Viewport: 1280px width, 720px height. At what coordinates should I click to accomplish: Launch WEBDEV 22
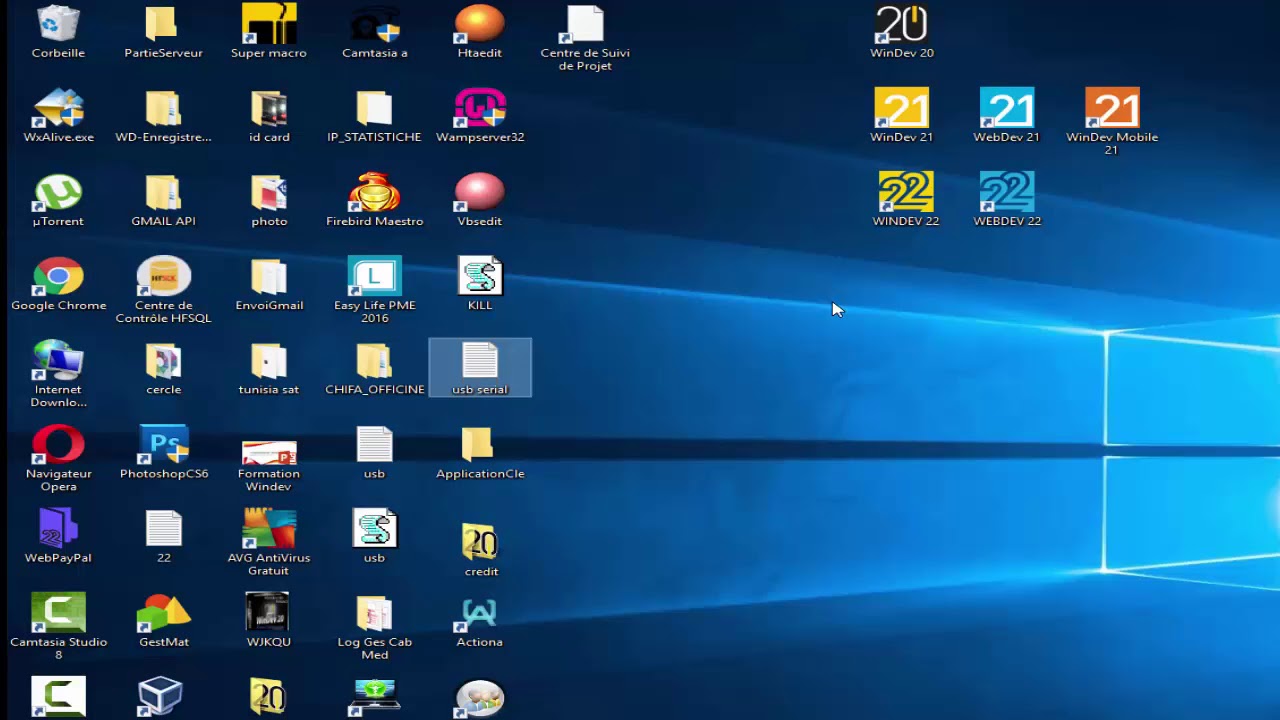(x=1007, y=200)
